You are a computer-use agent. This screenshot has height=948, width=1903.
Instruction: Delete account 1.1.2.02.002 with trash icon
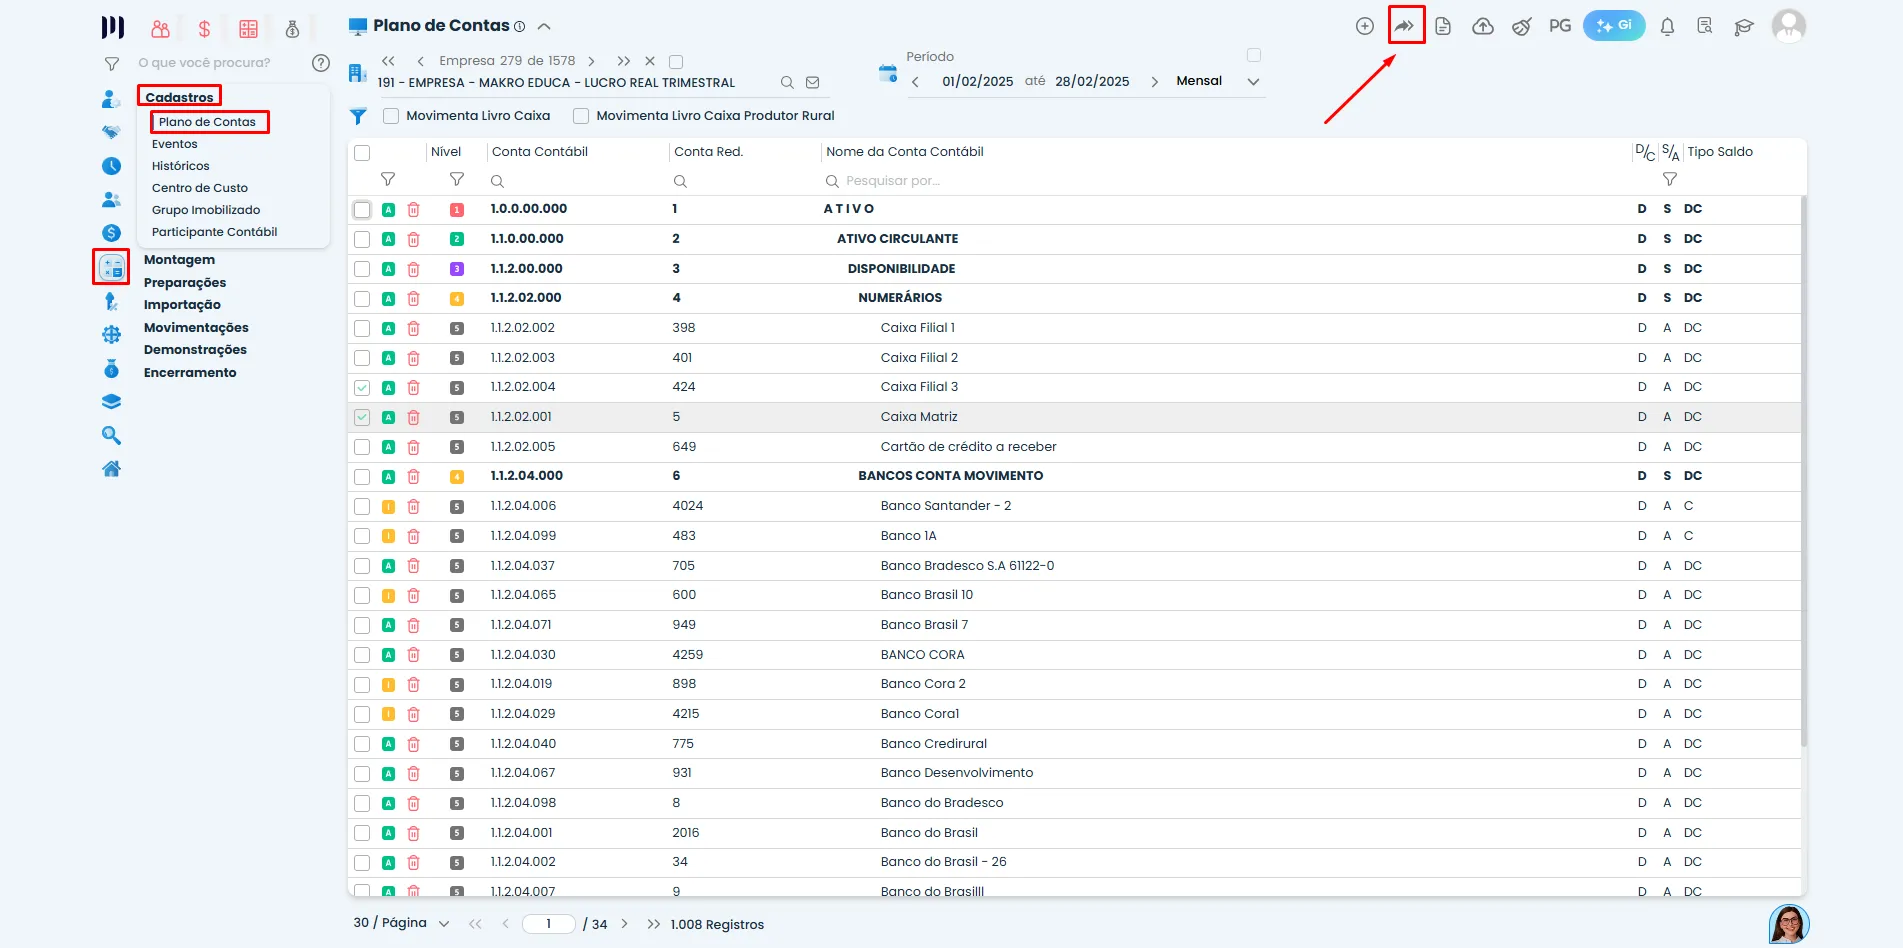[x=413, y=328]
